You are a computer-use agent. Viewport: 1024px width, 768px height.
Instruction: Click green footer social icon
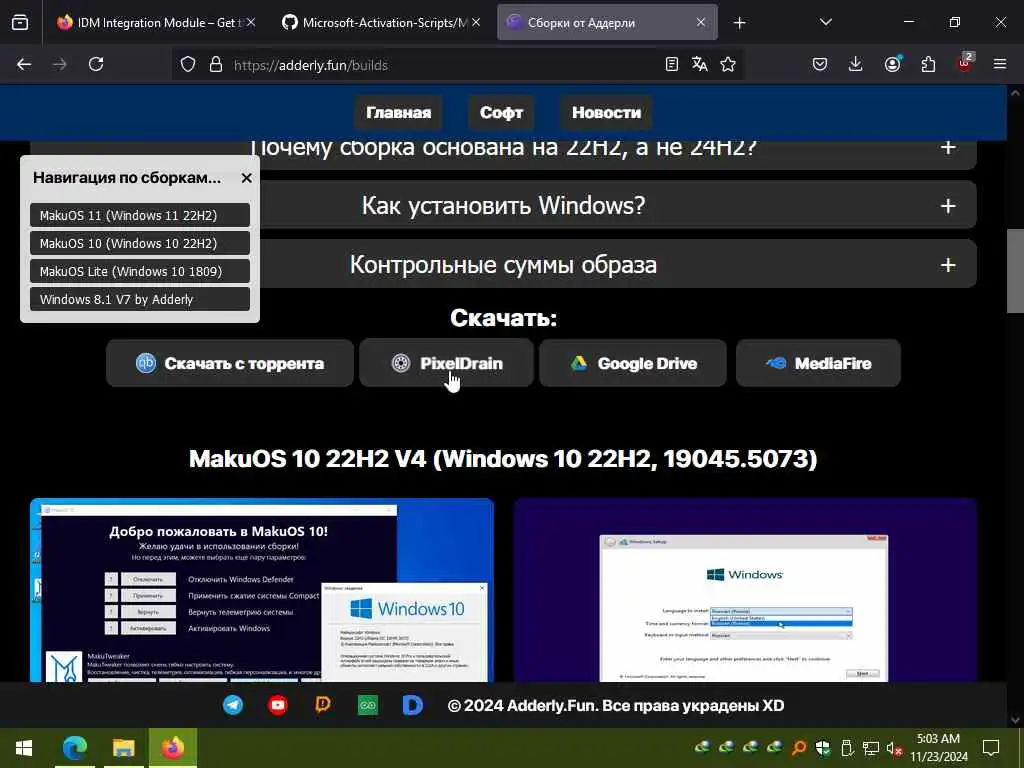point(368,705)
